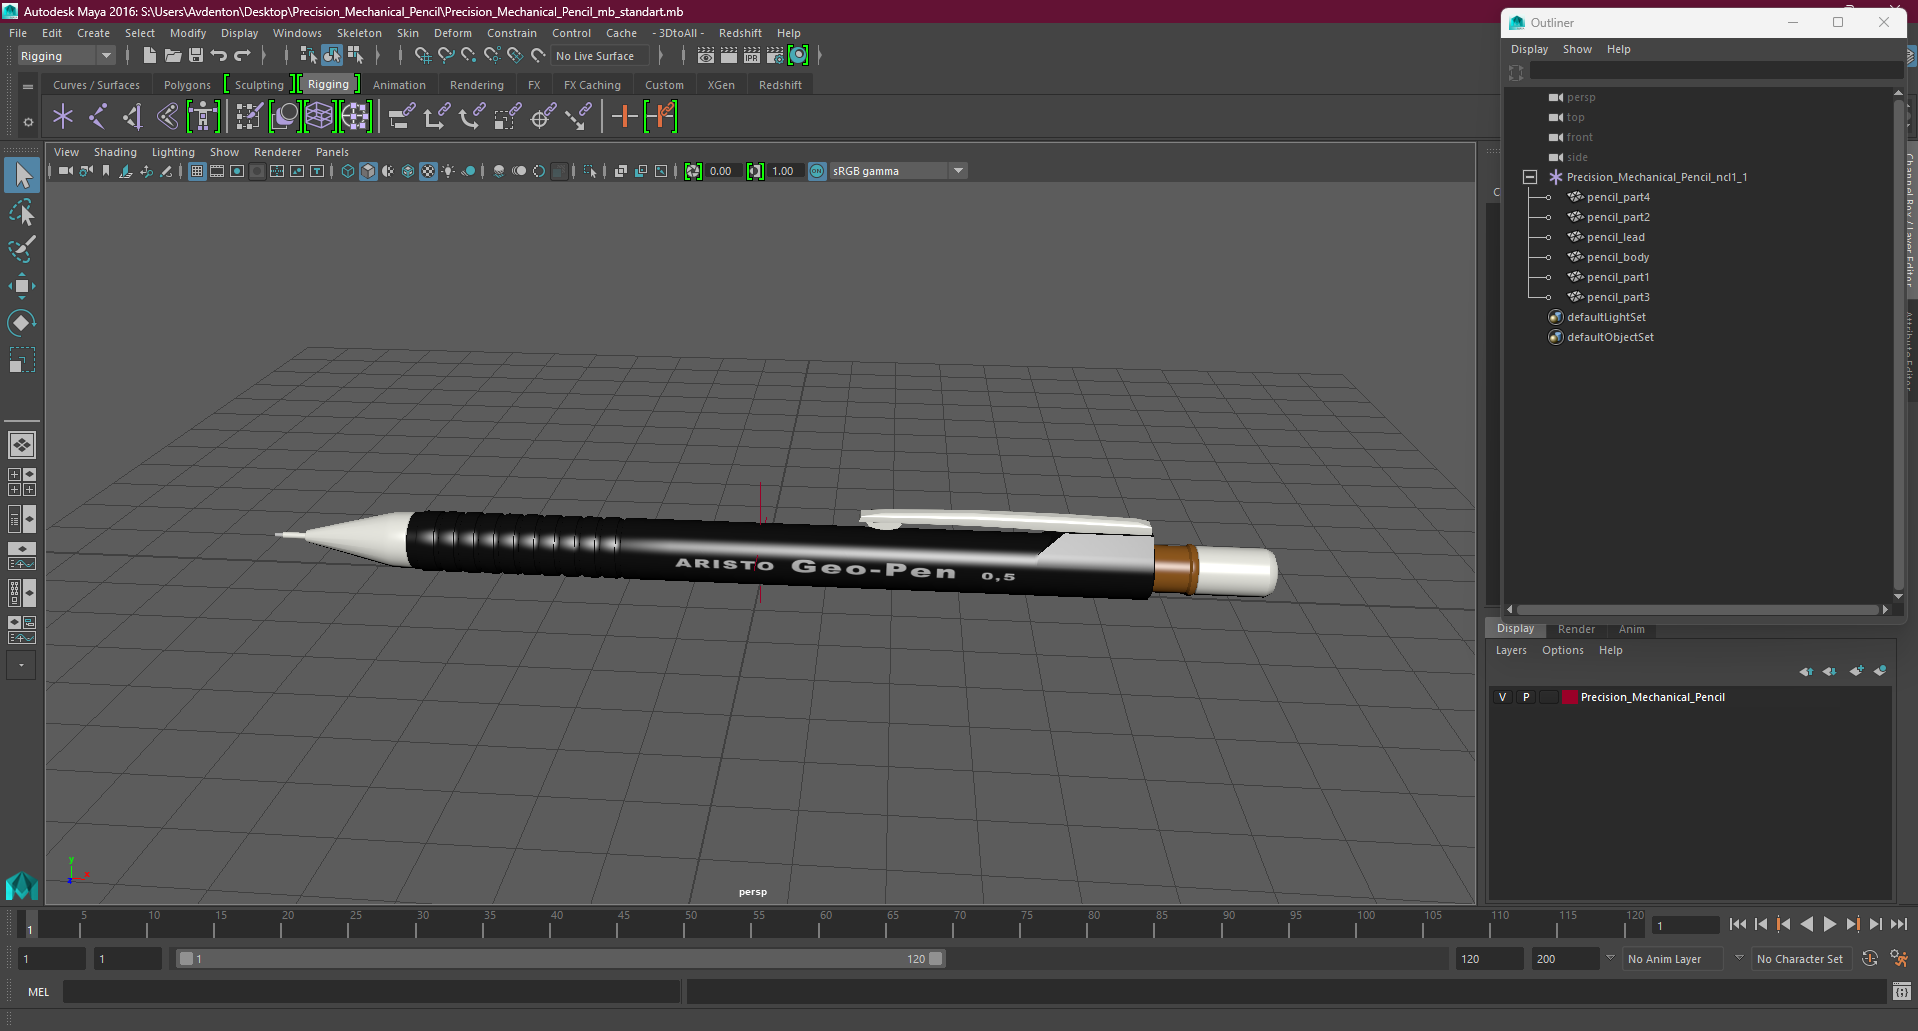Choose the Scale tool in toolbox
The image size is (1918, 1031).
tap(22, 359)
